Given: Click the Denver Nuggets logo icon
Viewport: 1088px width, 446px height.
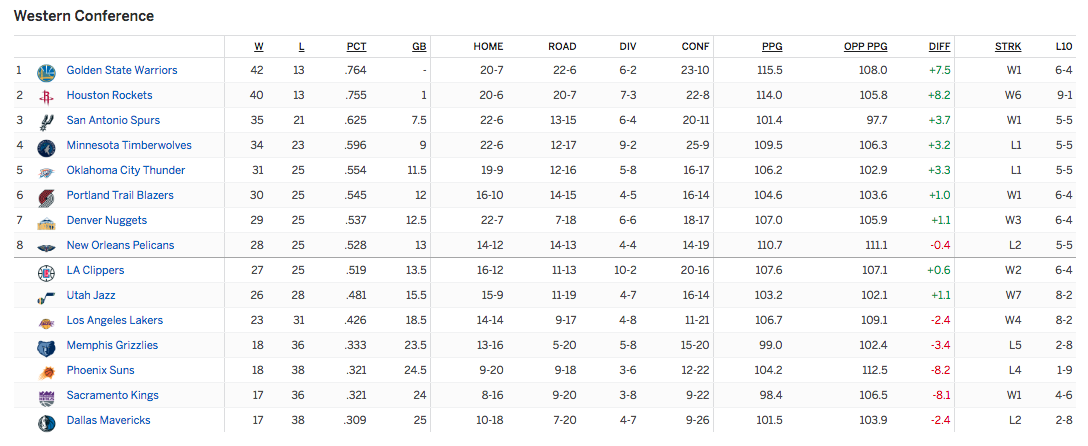Looking at the screenshot, I should (46, 221).
